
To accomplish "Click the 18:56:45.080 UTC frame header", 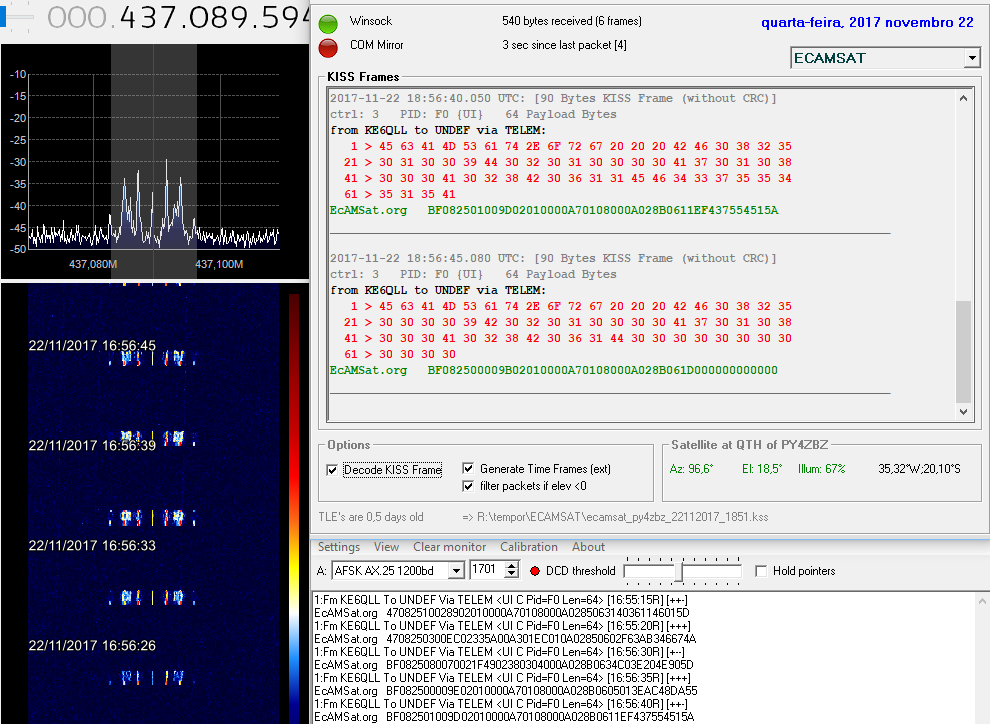I will pos(552,258).
